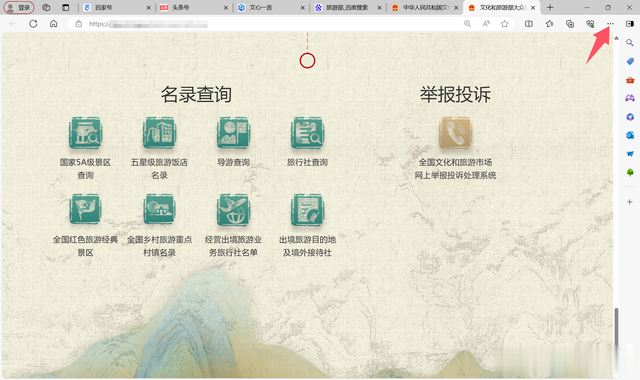
Task: Open the 国家5A级景区查询 icon
Action: [85, 133]
